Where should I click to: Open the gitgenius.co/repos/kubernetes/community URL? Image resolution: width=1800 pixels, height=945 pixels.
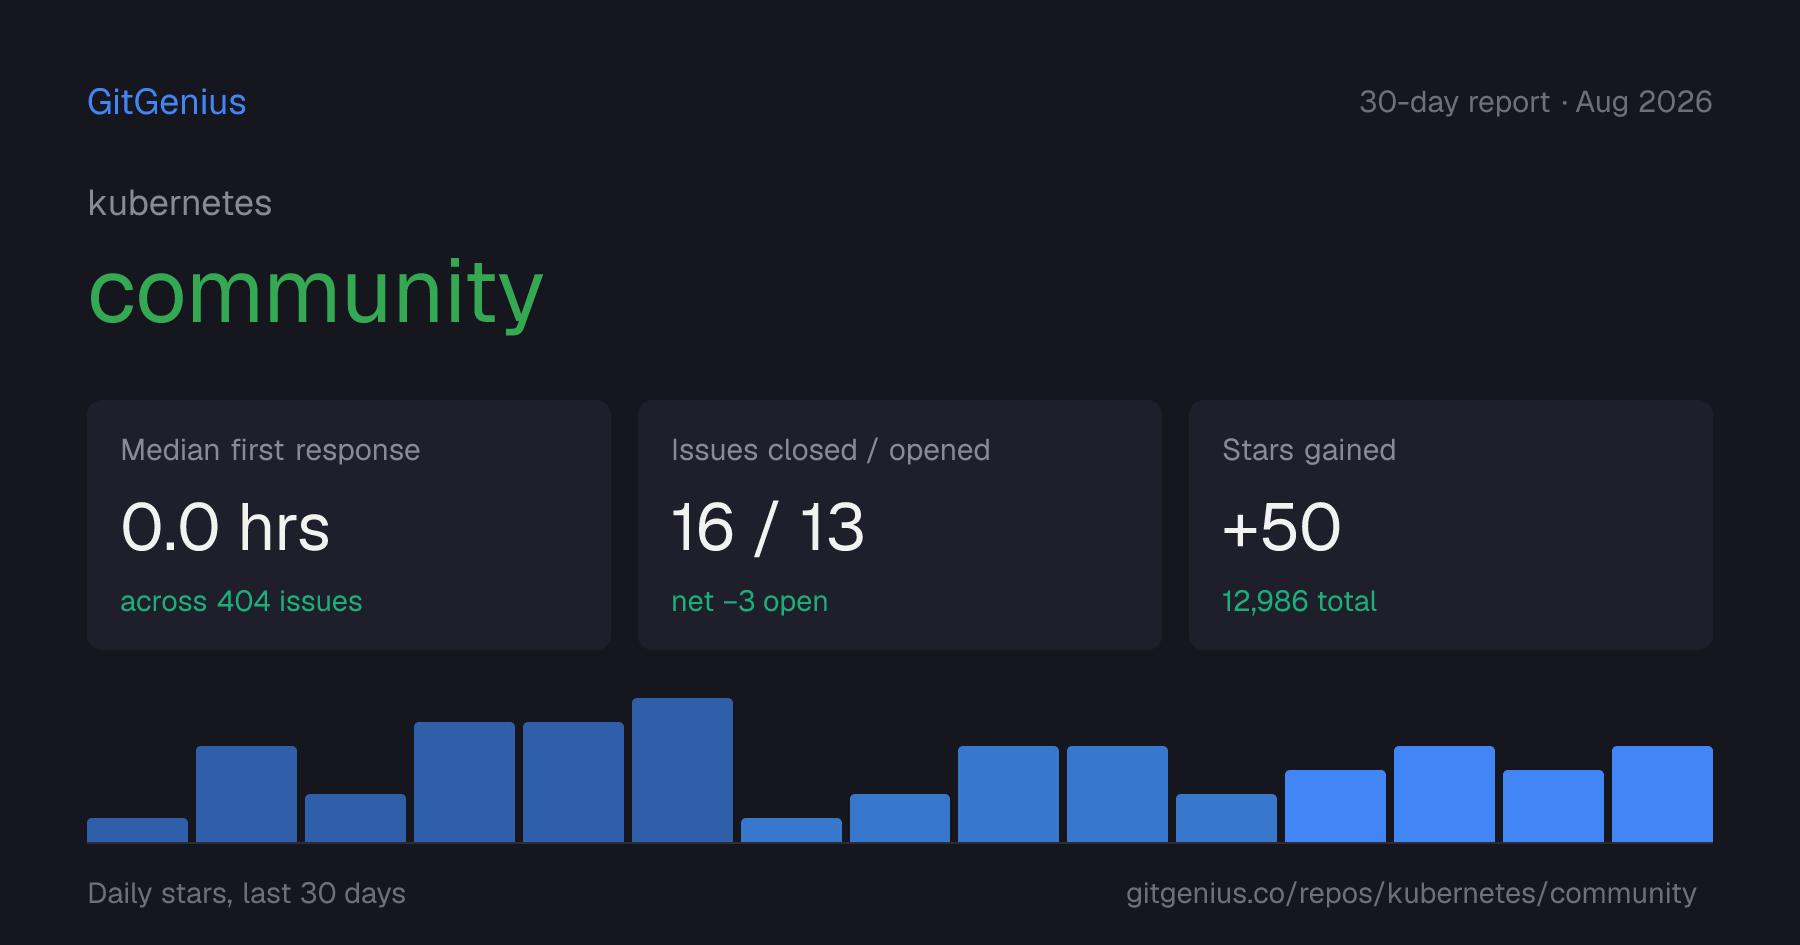click(1411, 893)
